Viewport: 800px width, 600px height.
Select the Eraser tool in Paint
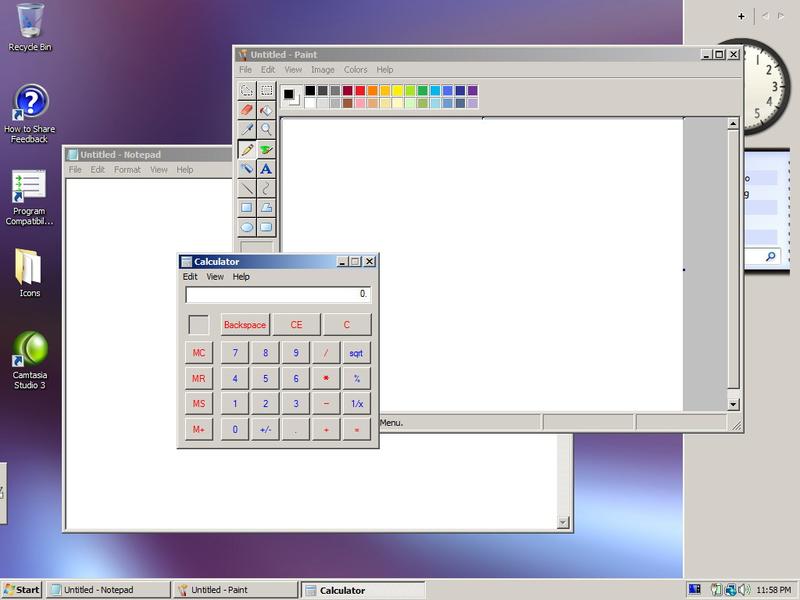pyautogui.click(x=246, y=110)
